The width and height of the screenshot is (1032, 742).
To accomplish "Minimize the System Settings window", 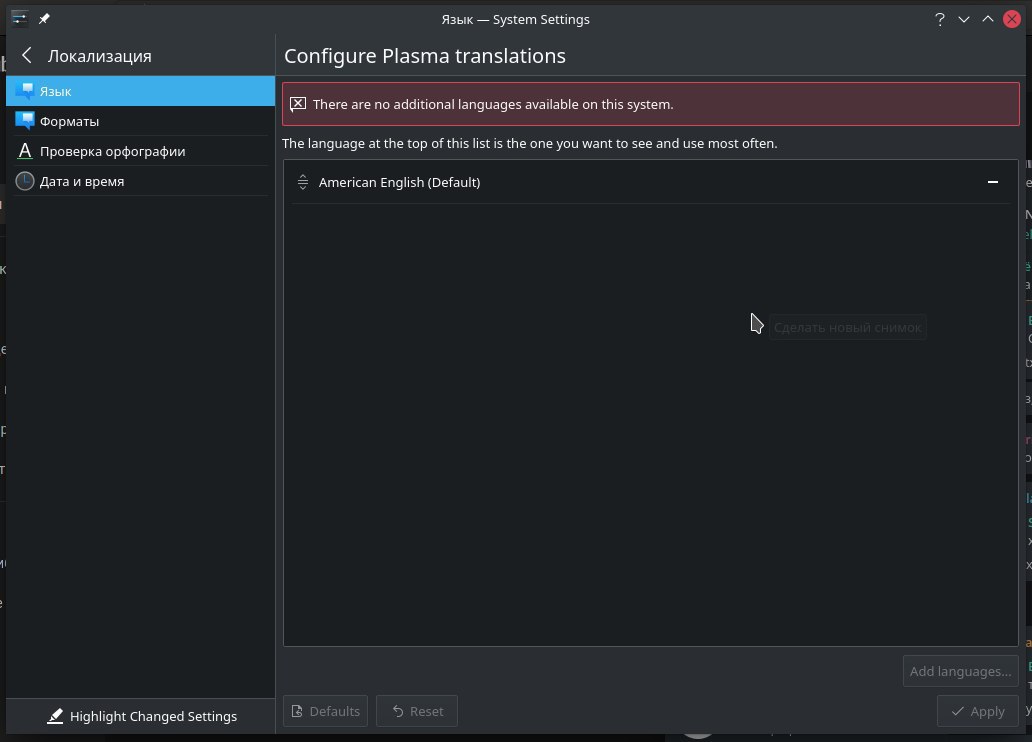I will [964, 19].
